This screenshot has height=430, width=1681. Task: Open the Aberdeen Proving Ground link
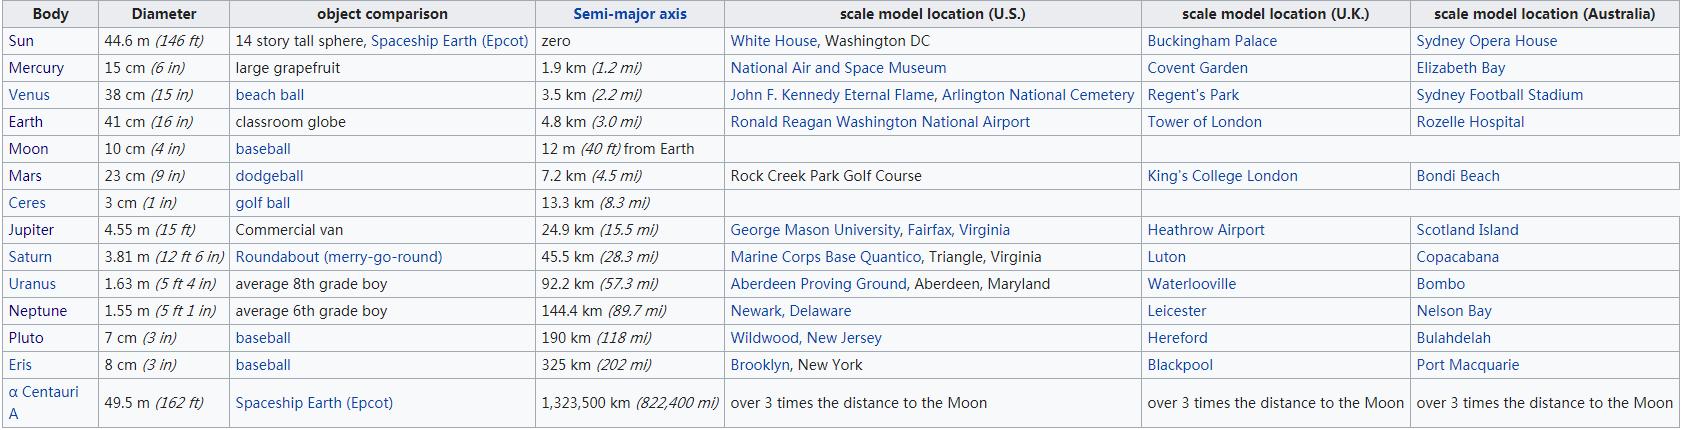tap(818, 284)
